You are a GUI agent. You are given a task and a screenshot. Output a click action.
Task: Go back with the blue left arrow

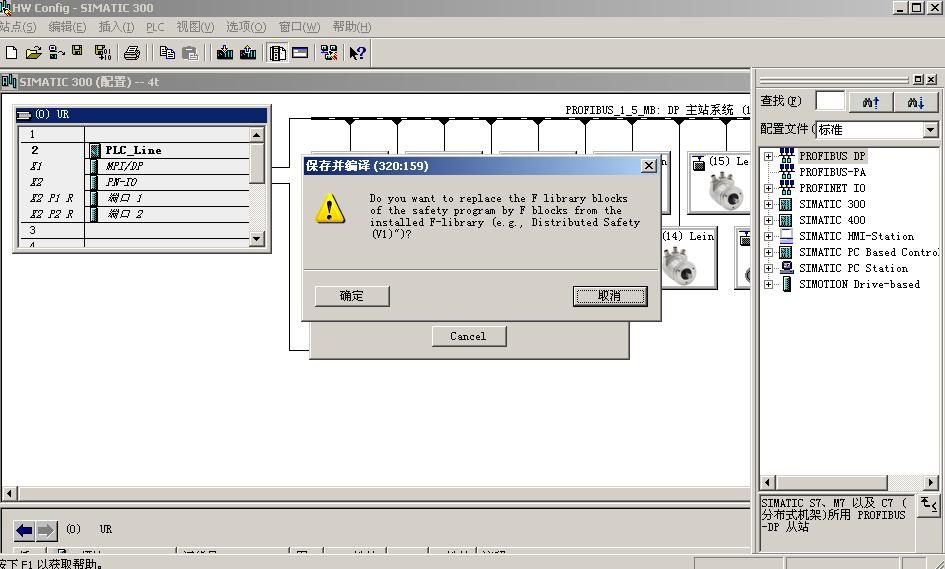click(25, 530)
